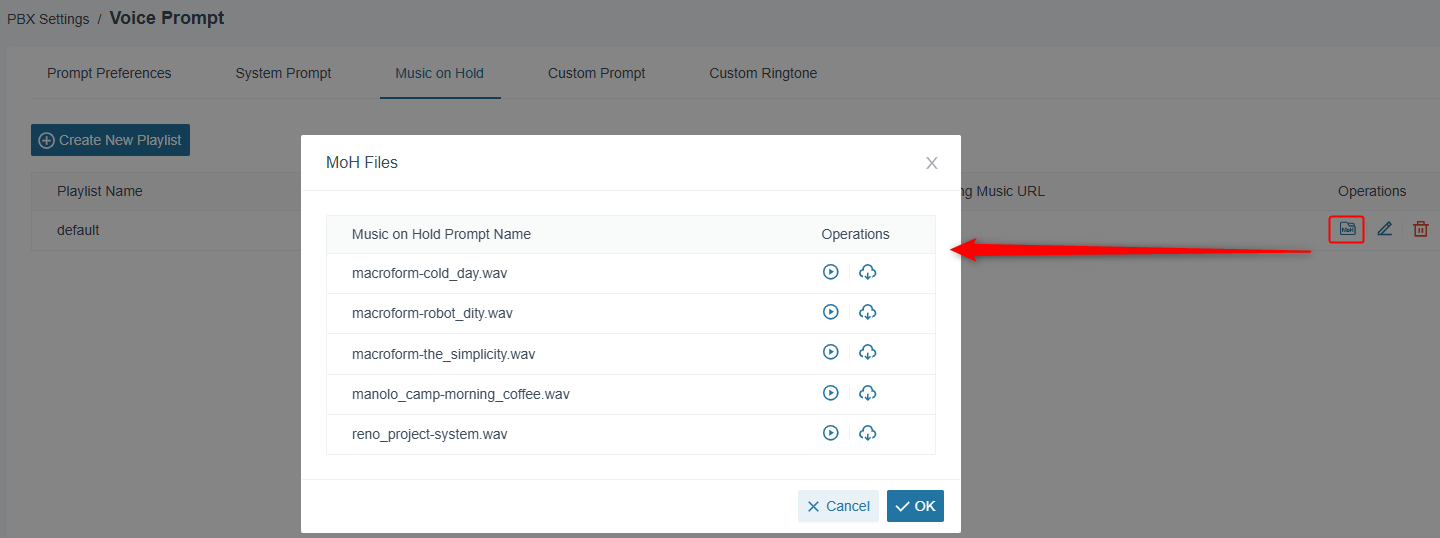Download macroform-the_simplicity.wav file

point(868,352)
